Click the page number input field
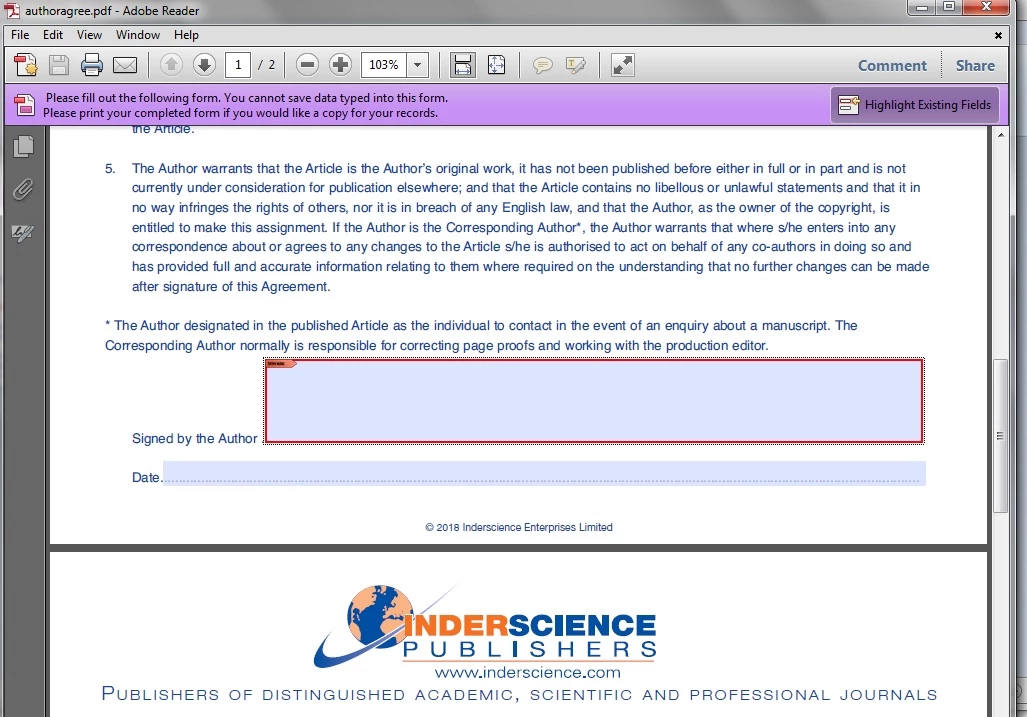Image resolution: width=1027 pixels, height=717 pixels. (x=238, y=65)
